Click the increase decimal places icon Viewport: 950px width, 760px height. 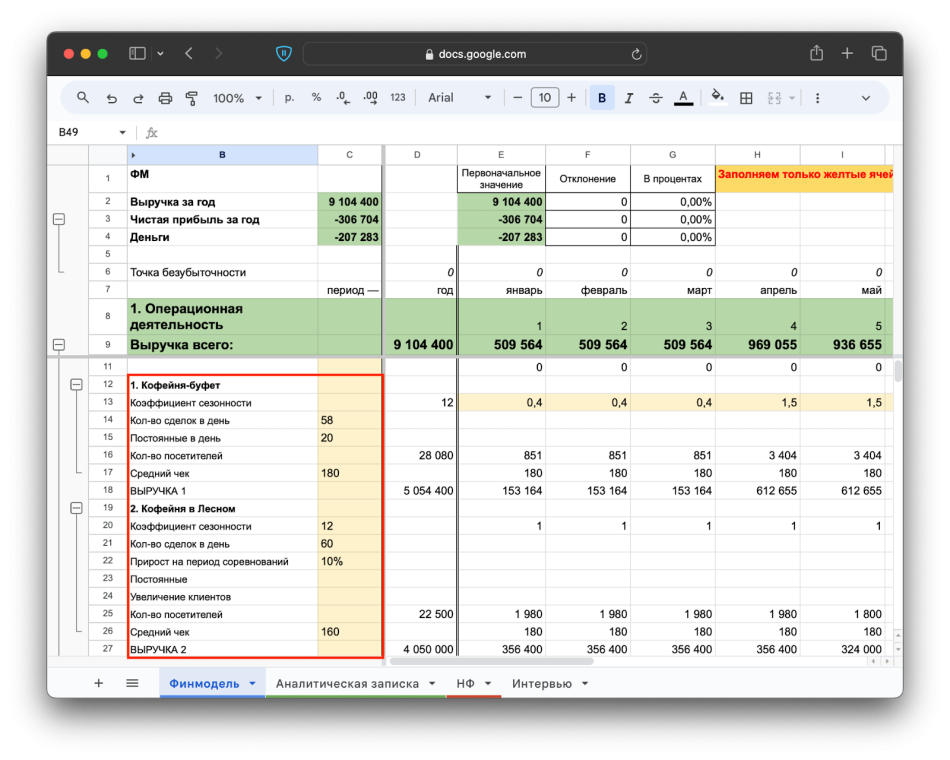pyautogui.click(x=370, y=98)
